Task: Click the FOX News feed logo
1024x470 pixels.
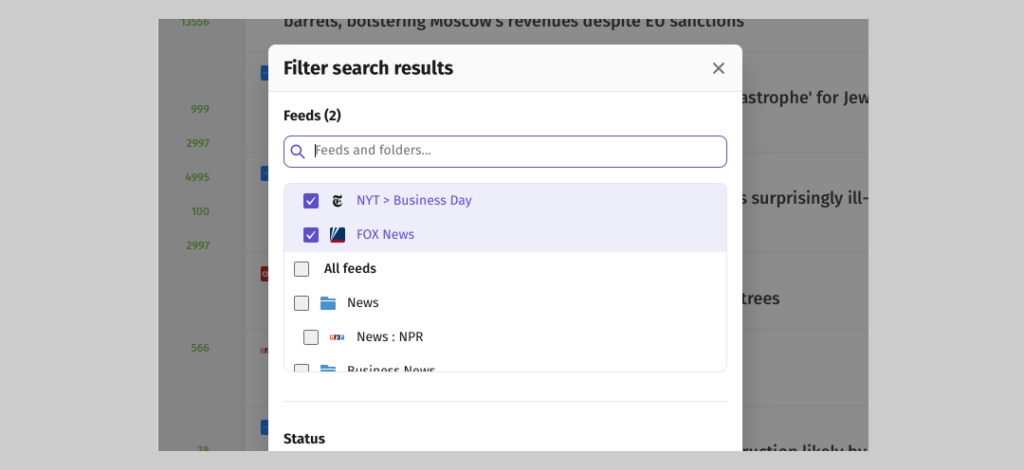Action: (337, 235)
